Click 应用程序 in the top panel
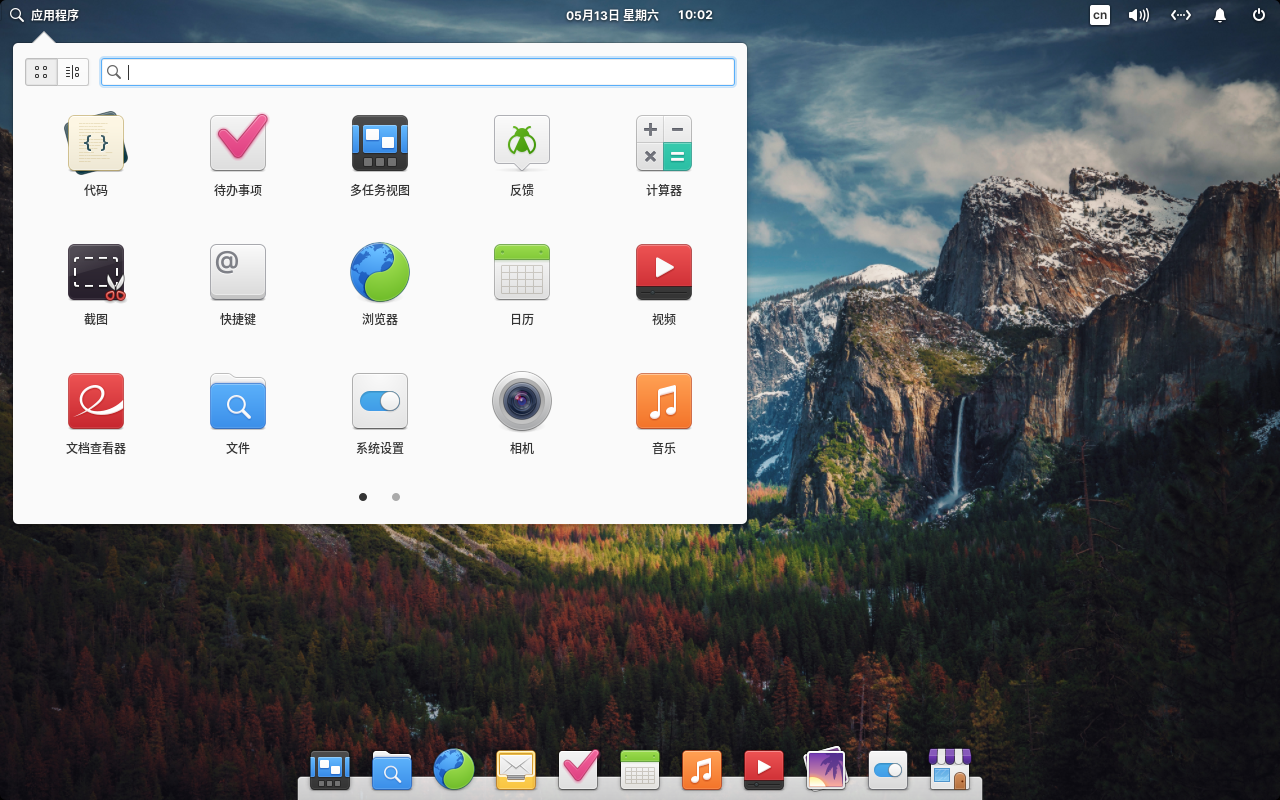Viewport: 1280px width, 800px height. [x=45, y=15]
